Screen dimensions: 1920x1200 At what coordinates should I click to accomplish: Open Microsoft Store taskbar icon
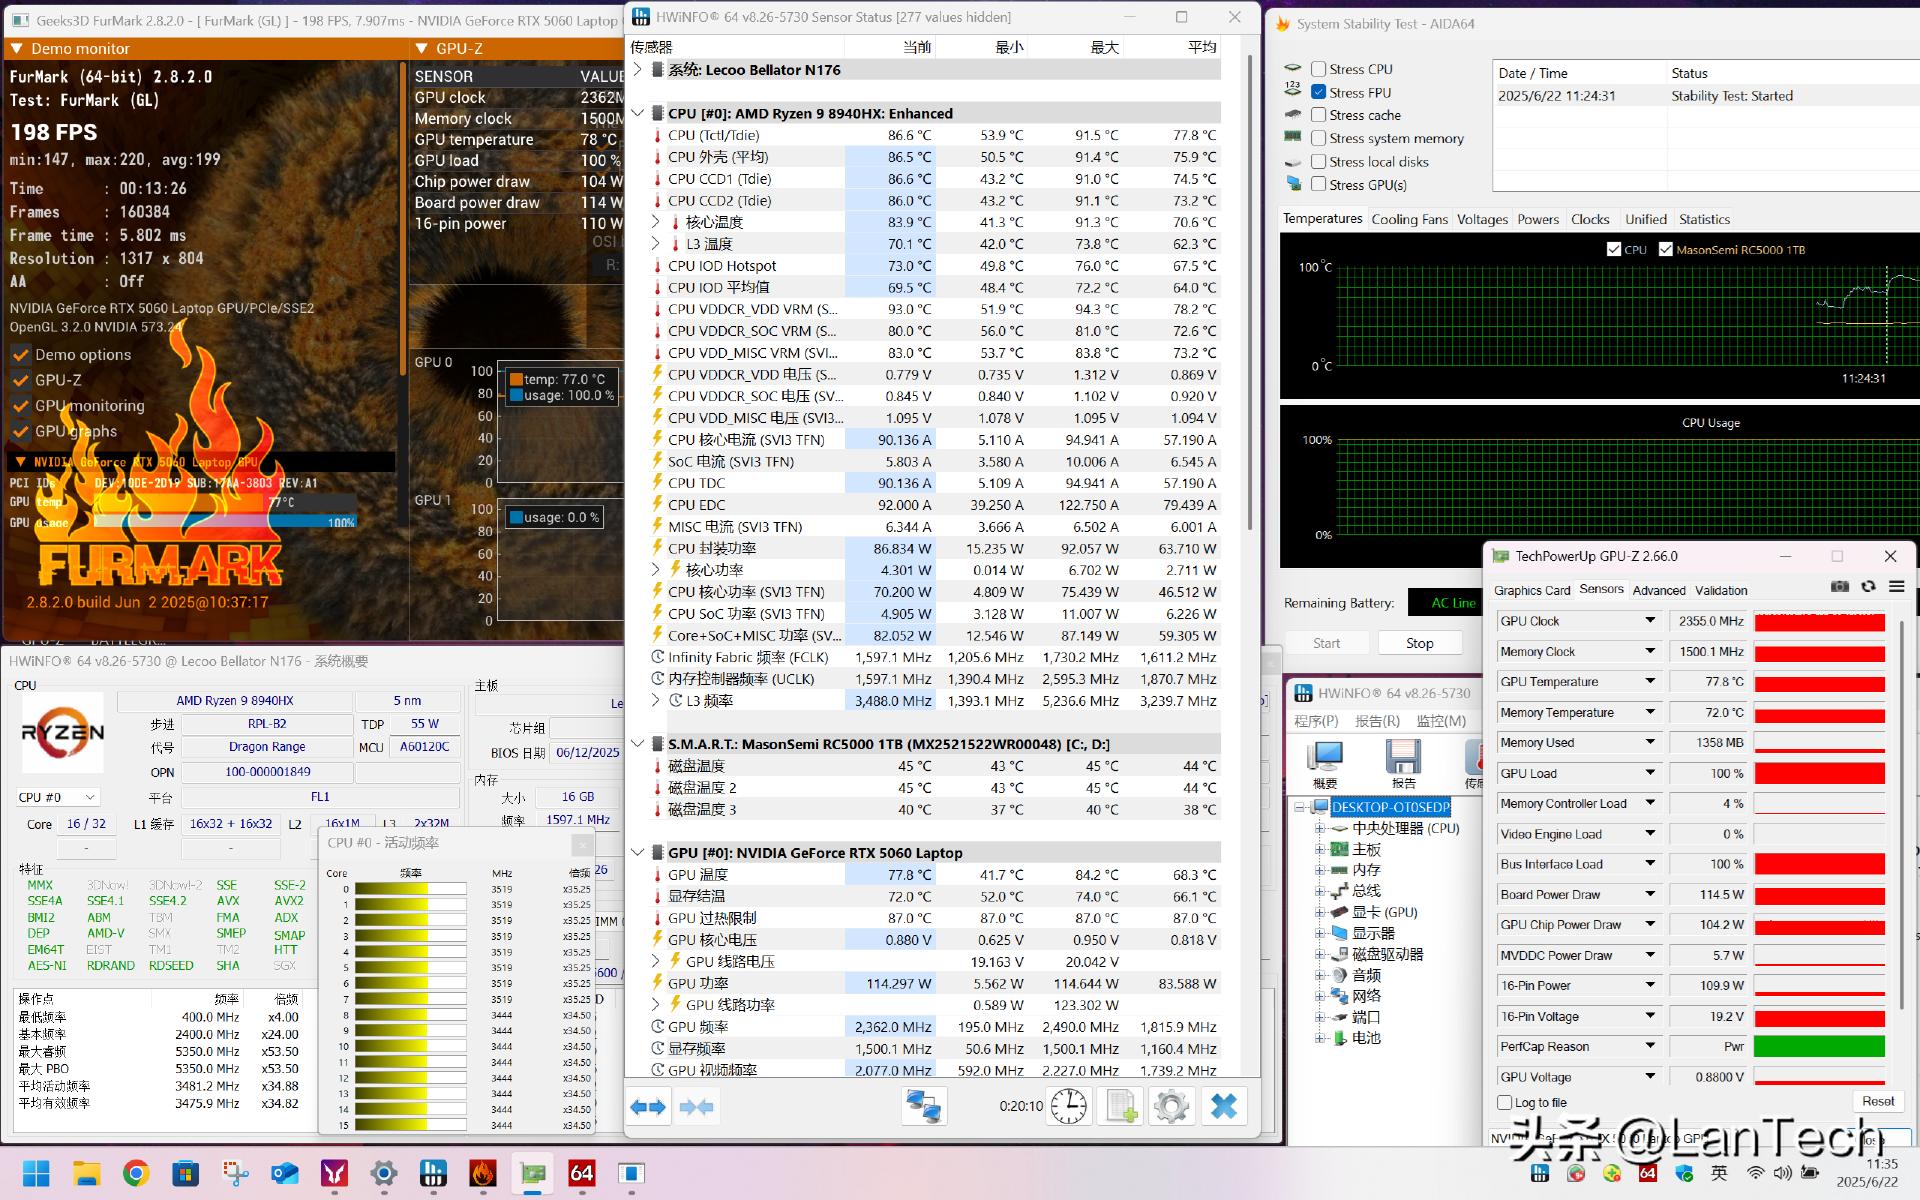point(186,1173)
